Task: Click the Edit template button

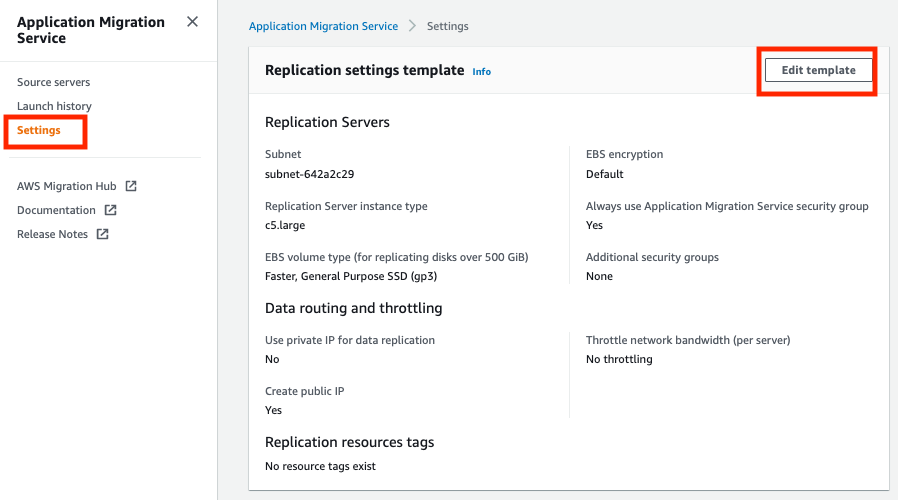Action: (x=818, y=70)
